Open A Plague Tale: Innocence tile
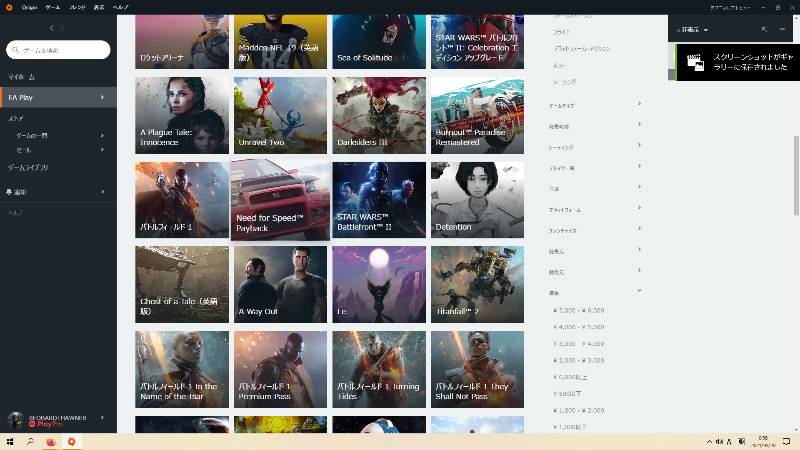This screenshot has width=800, height=450. pos(182,115)
